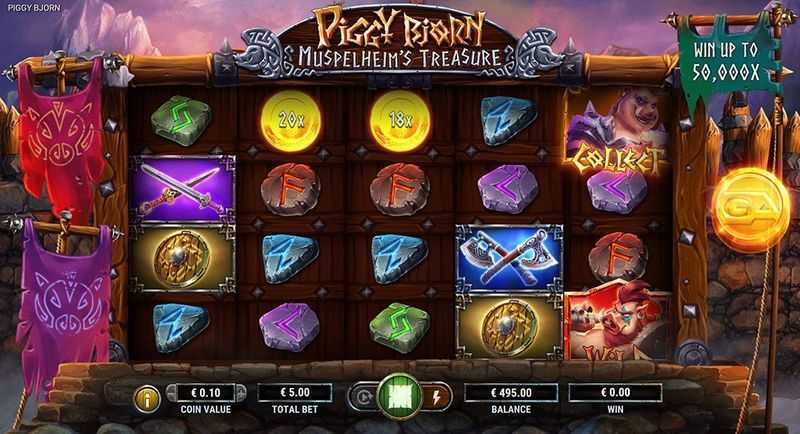This screenshot has width=800, height=434.
Task: Click the green rune stone top-left
Action: tap(181, 120)
